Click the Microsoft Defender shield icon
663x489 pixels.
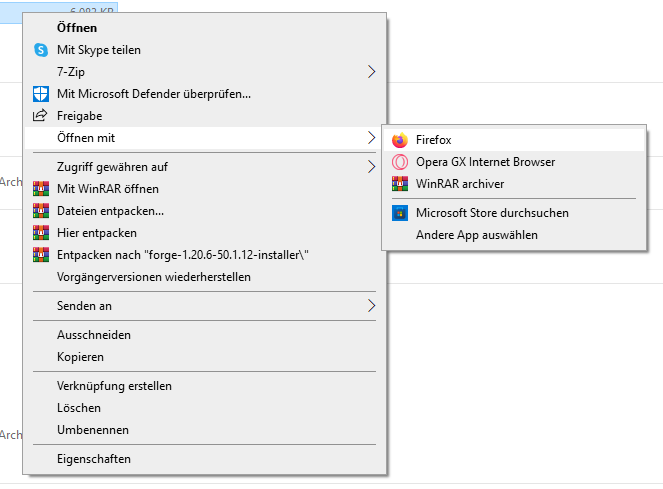point(41,94)
